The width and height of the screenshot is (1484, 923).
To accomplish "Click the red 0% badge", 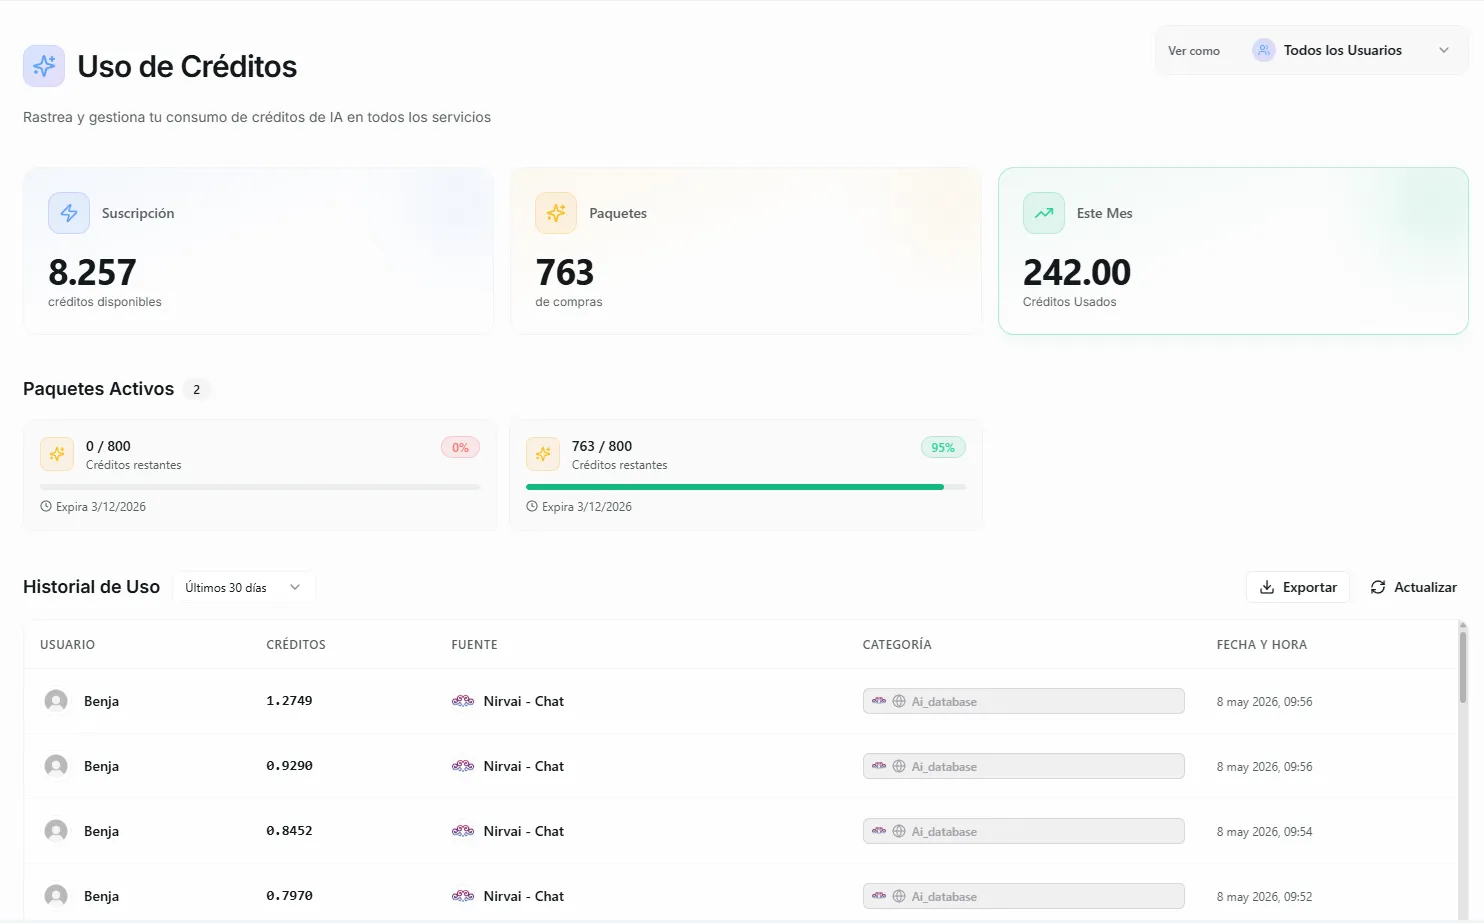I will tap(460, 447).
